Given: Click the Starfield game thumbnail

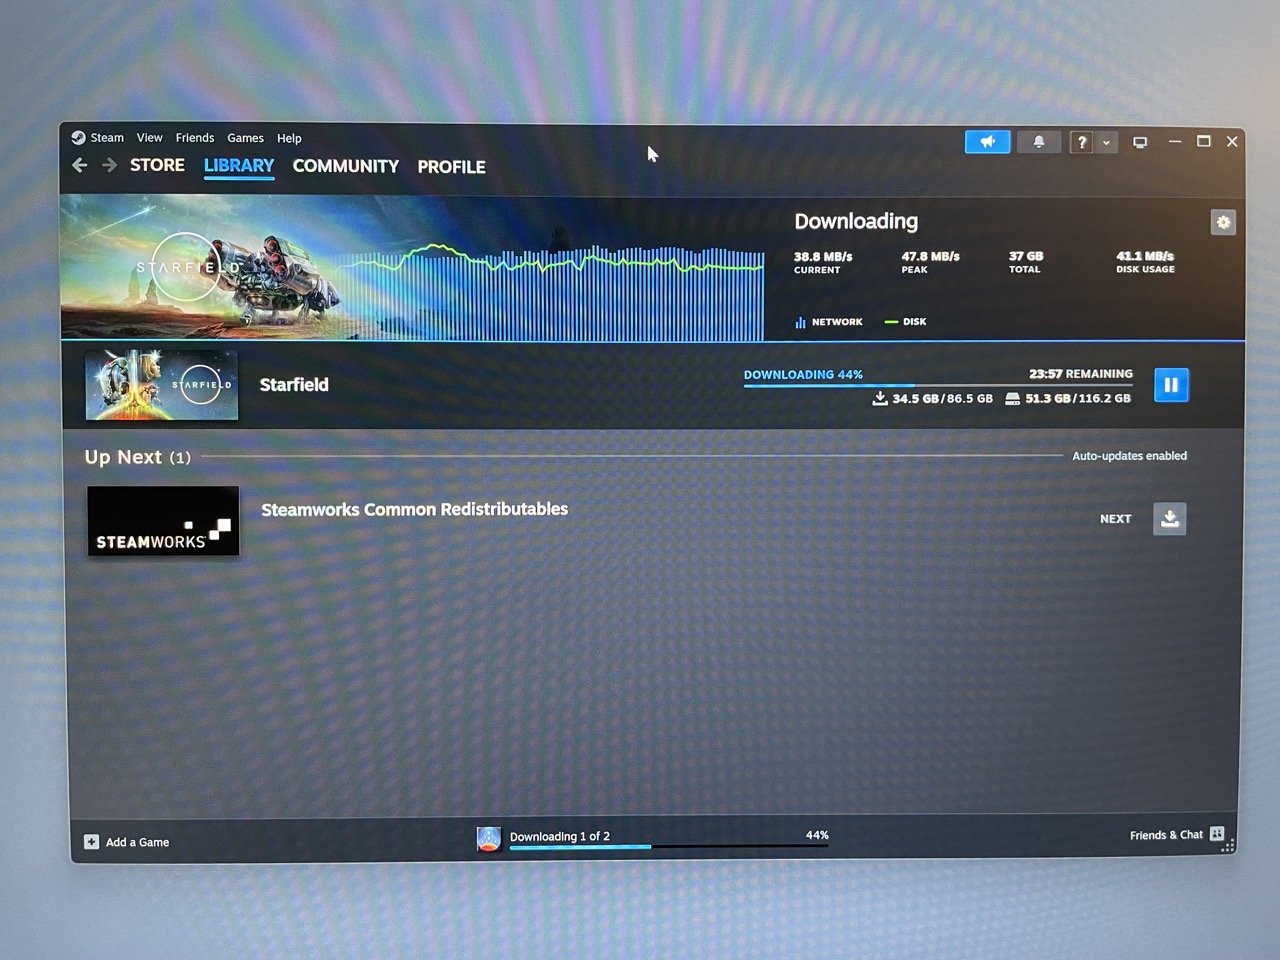Looking at the screenshot, I should 162,385.
